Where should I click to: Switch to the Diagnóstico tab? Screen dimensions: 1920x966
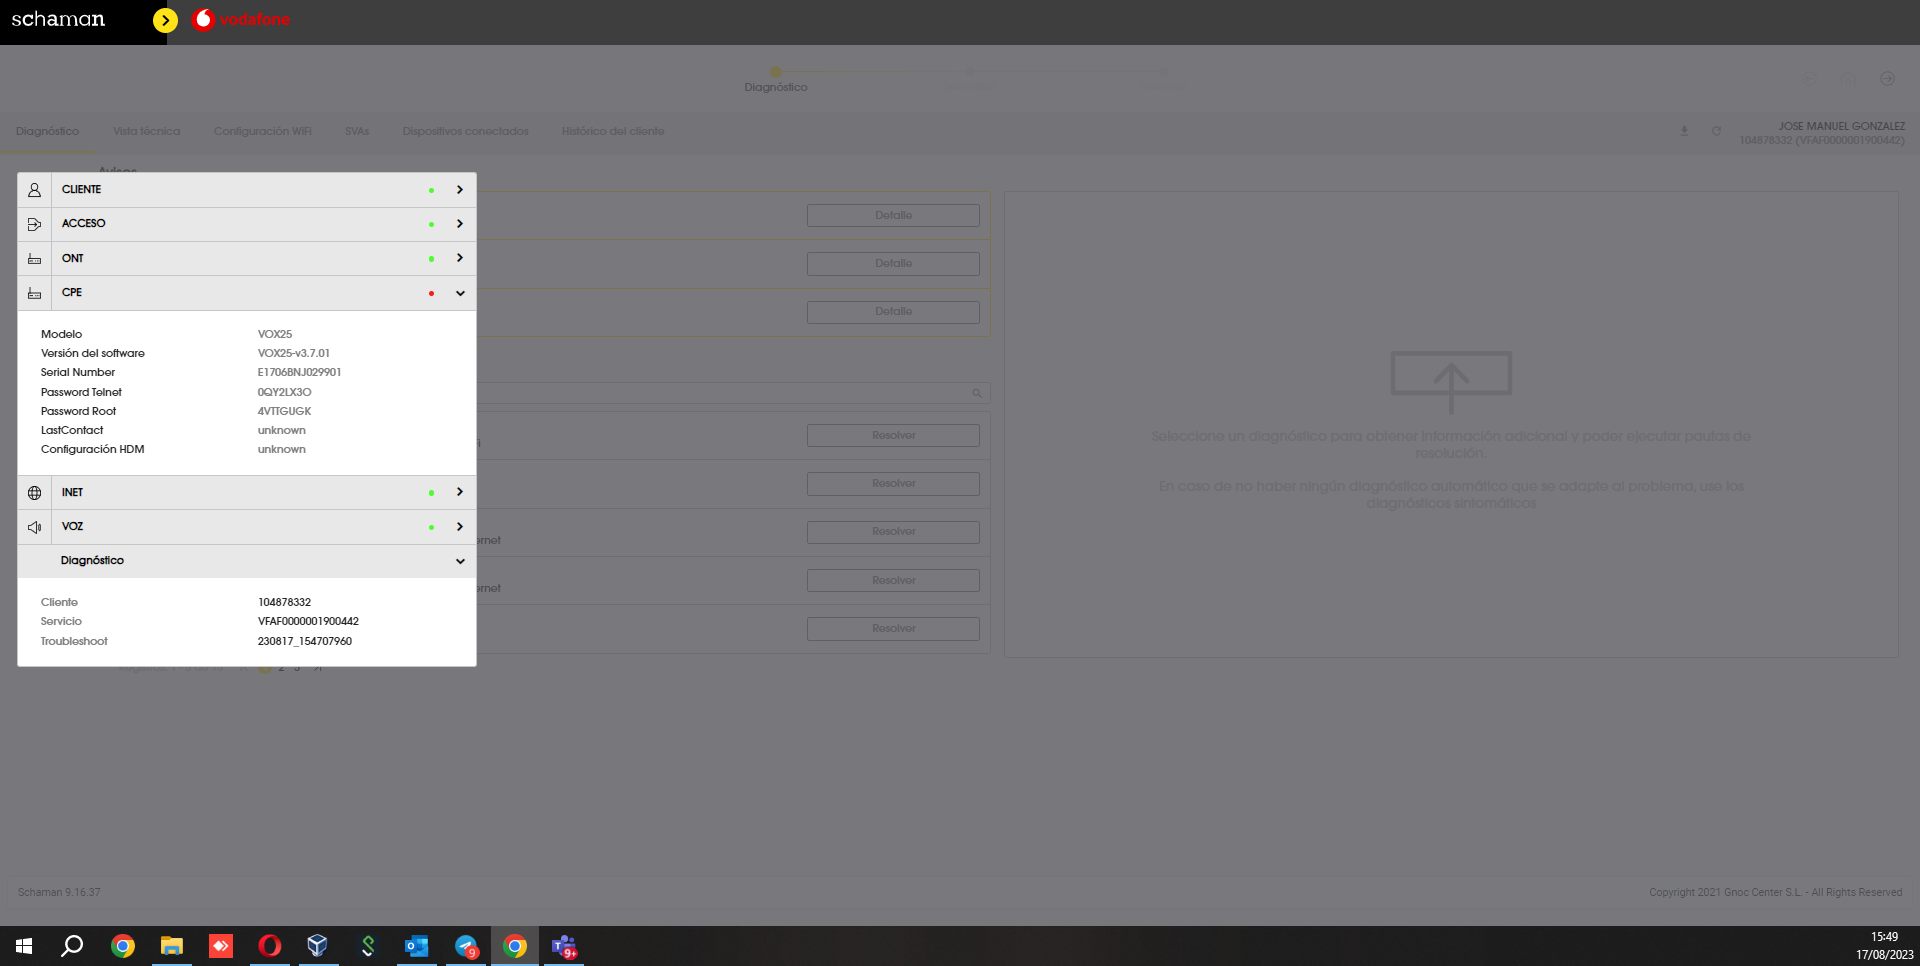[47, 131]
